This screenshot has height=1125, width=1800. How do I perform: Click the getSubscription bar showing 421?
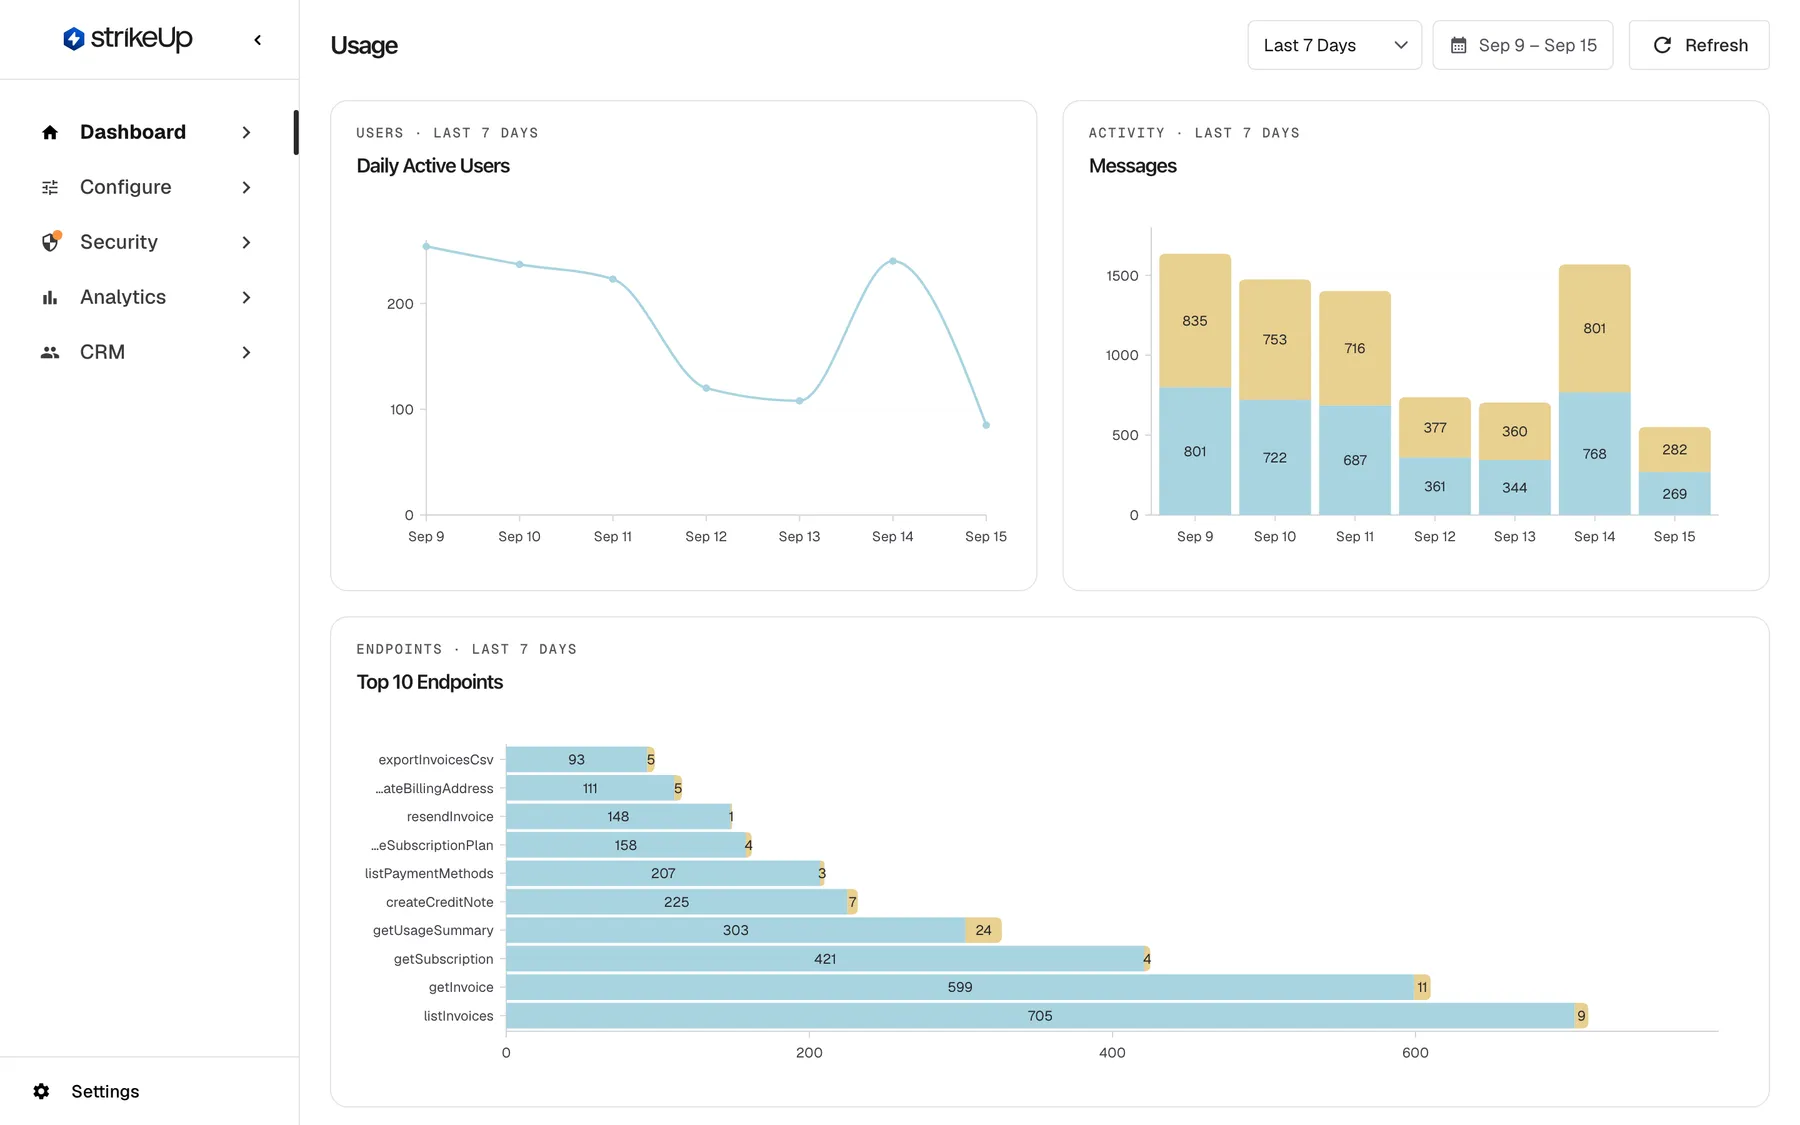click(x=825, y=959)
